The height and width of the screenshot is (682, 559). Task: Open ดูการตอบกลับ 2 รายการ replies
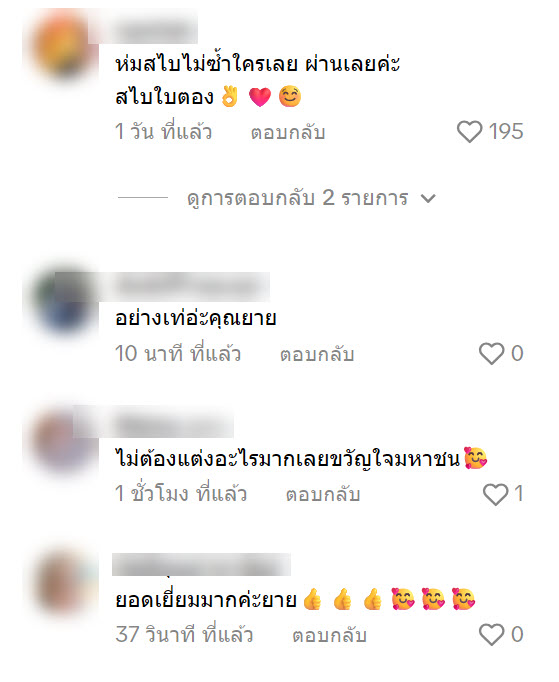coord(298,198)
